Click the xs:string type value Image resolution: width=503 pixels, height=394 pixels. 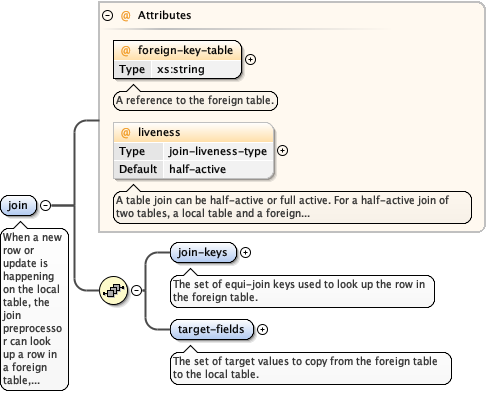181,69
